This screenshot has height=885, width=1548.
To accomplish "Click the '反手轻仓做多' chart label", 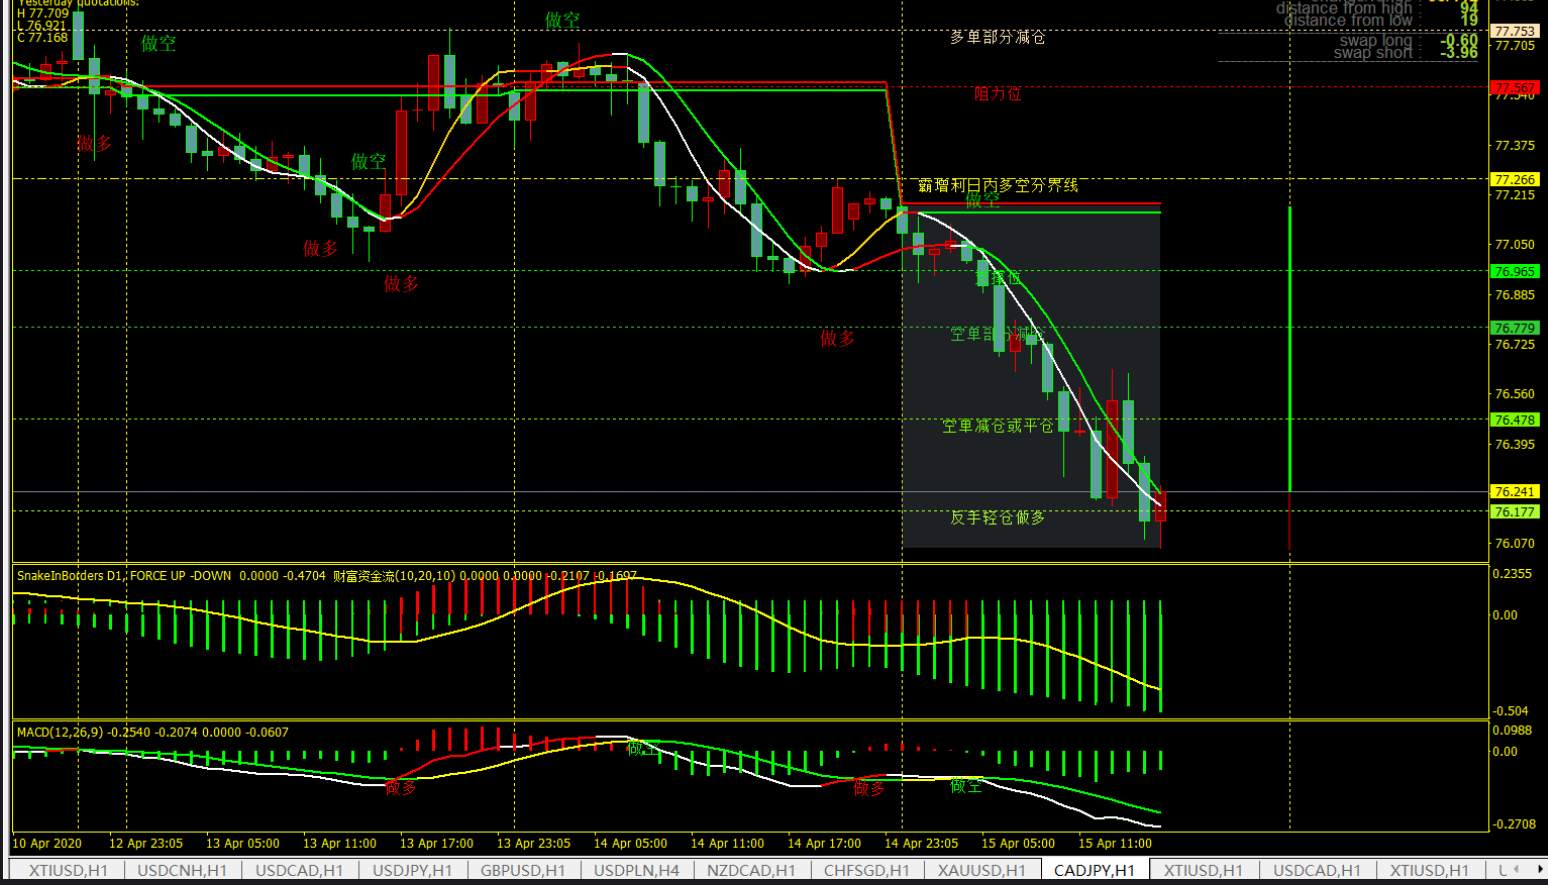I will tap(998, 517).
